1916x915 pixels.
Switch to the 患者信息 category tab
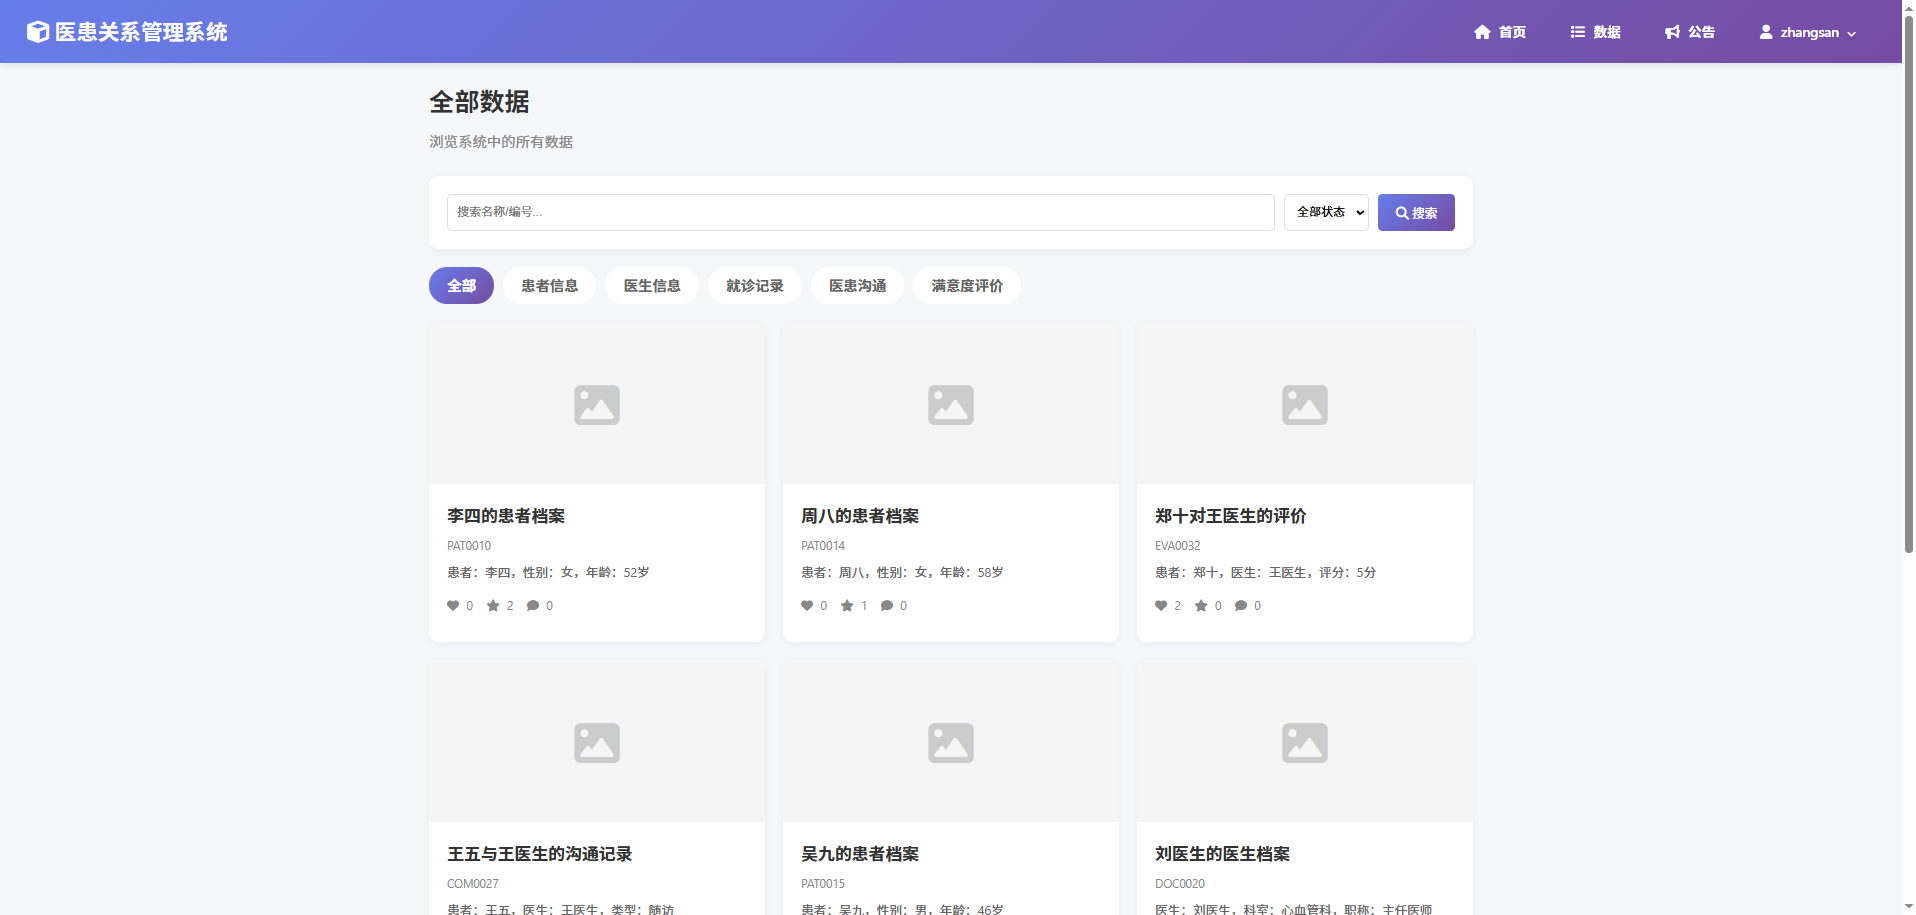(549, 286)
